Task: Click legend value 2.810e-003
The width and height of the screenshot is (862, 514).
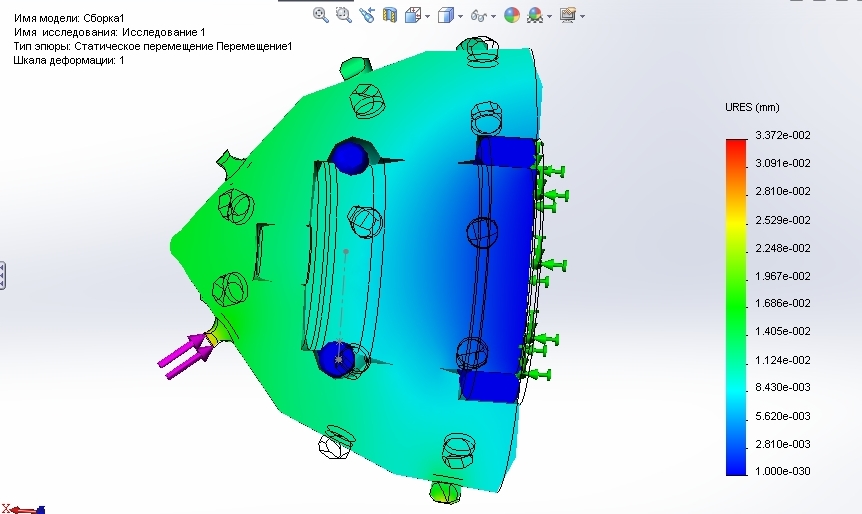Action: (783, 444)
